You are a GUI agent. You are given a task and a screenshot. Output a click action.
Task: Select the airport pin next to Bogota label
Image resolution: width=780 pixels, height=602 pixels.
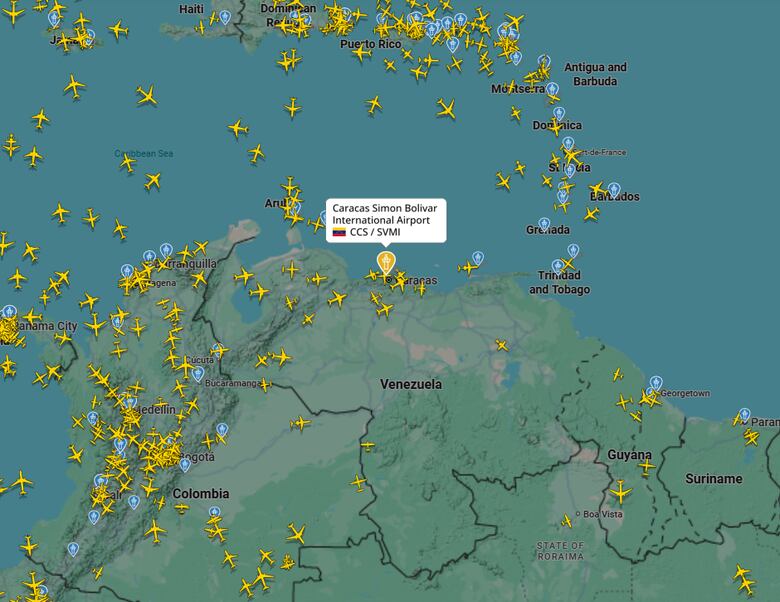pos(185,465)
